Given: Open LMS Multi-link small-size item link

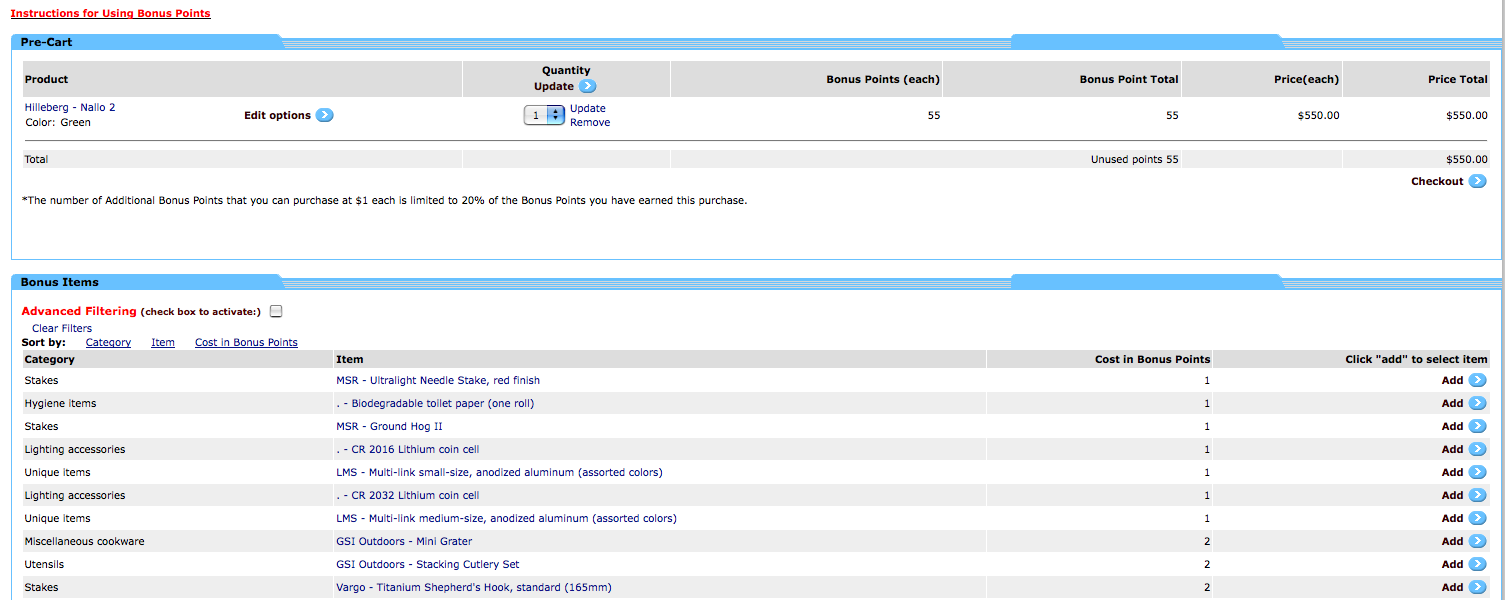Looking at the screenshot, I should tap(499, 472).
